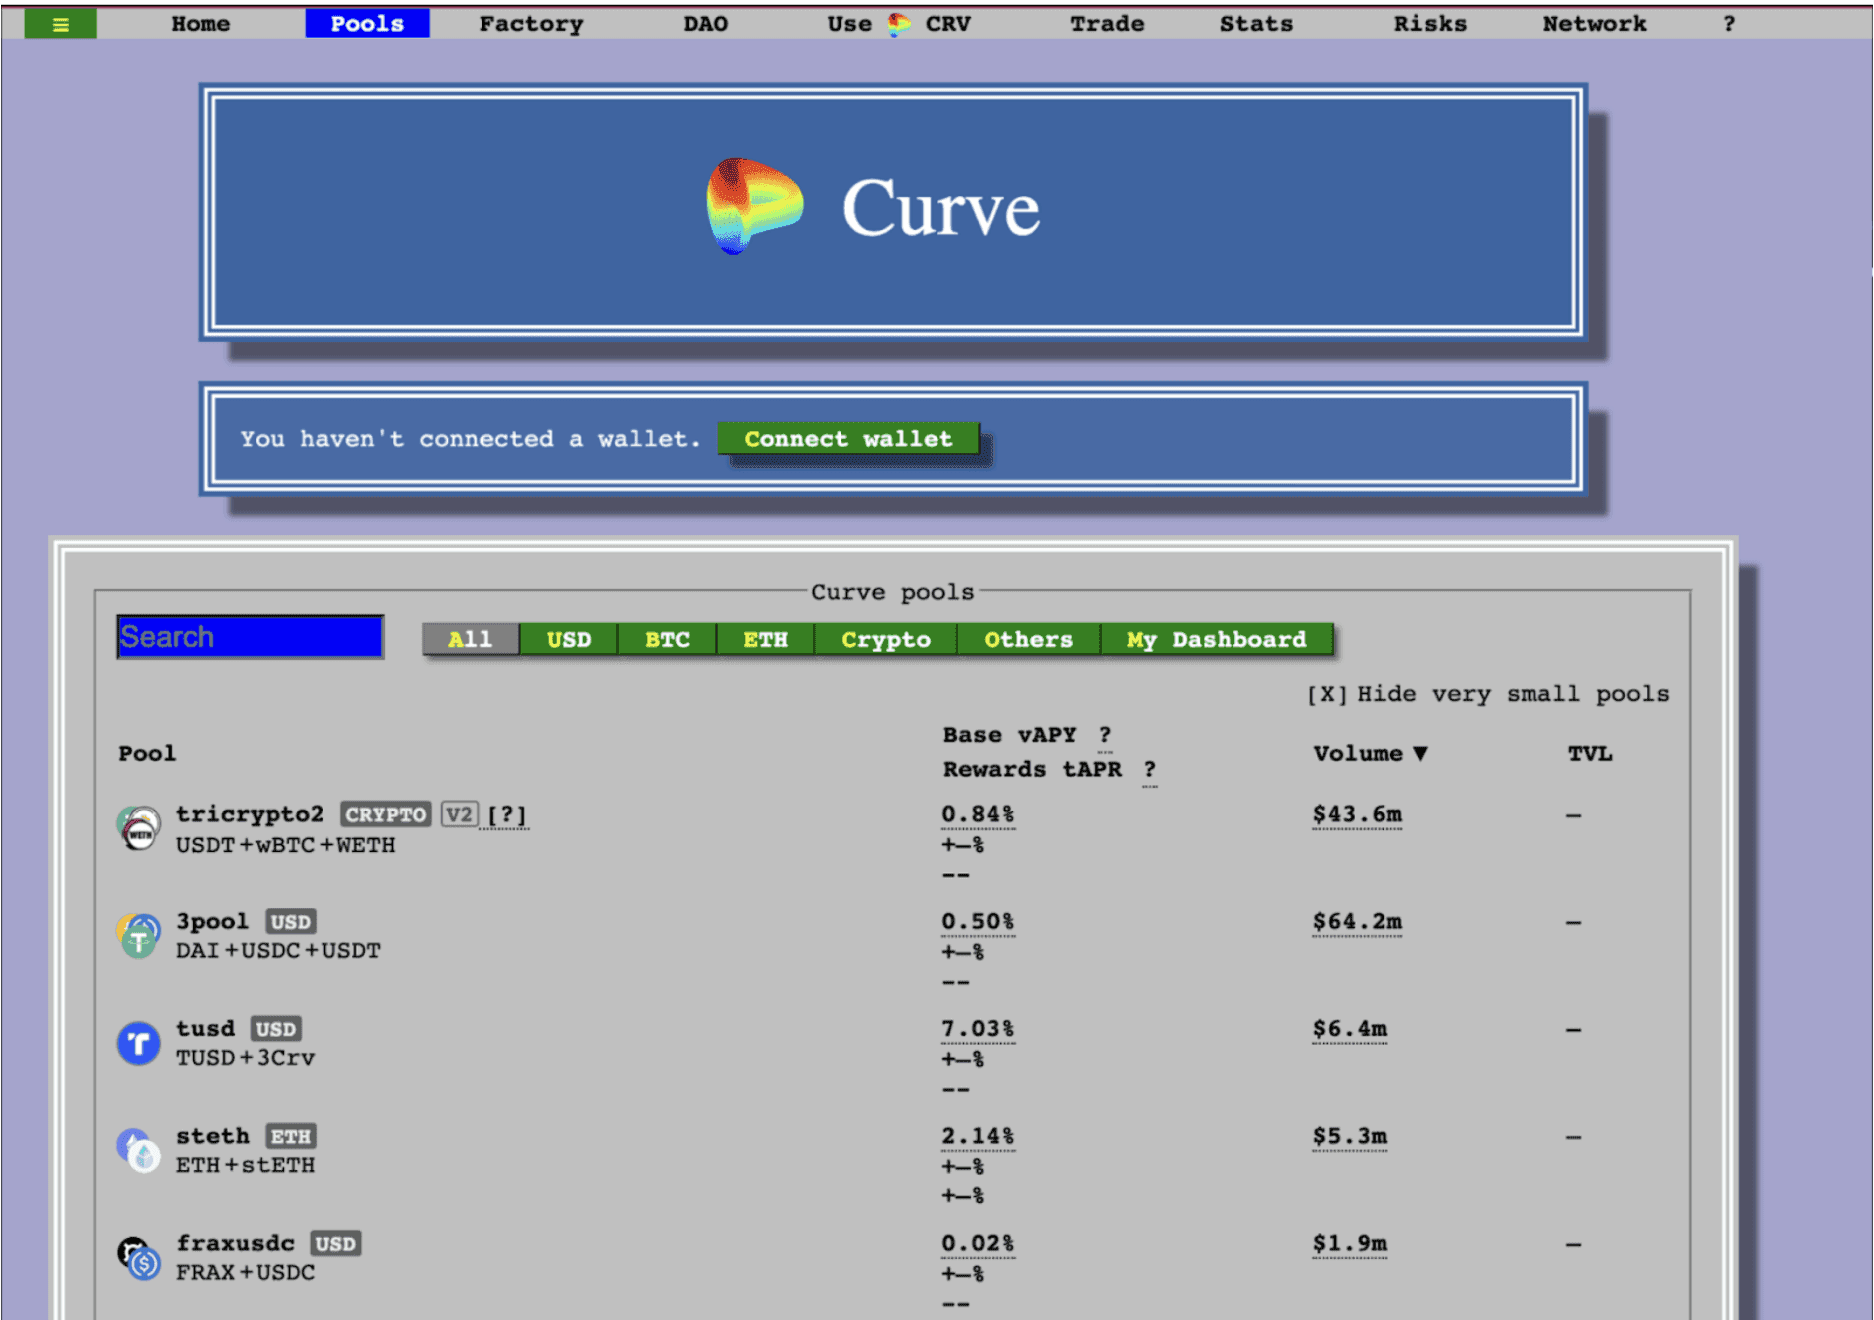Click the V2 badge on tricrypto2
Viewport: 1874px width, 1320px height.
click(460, 814)
